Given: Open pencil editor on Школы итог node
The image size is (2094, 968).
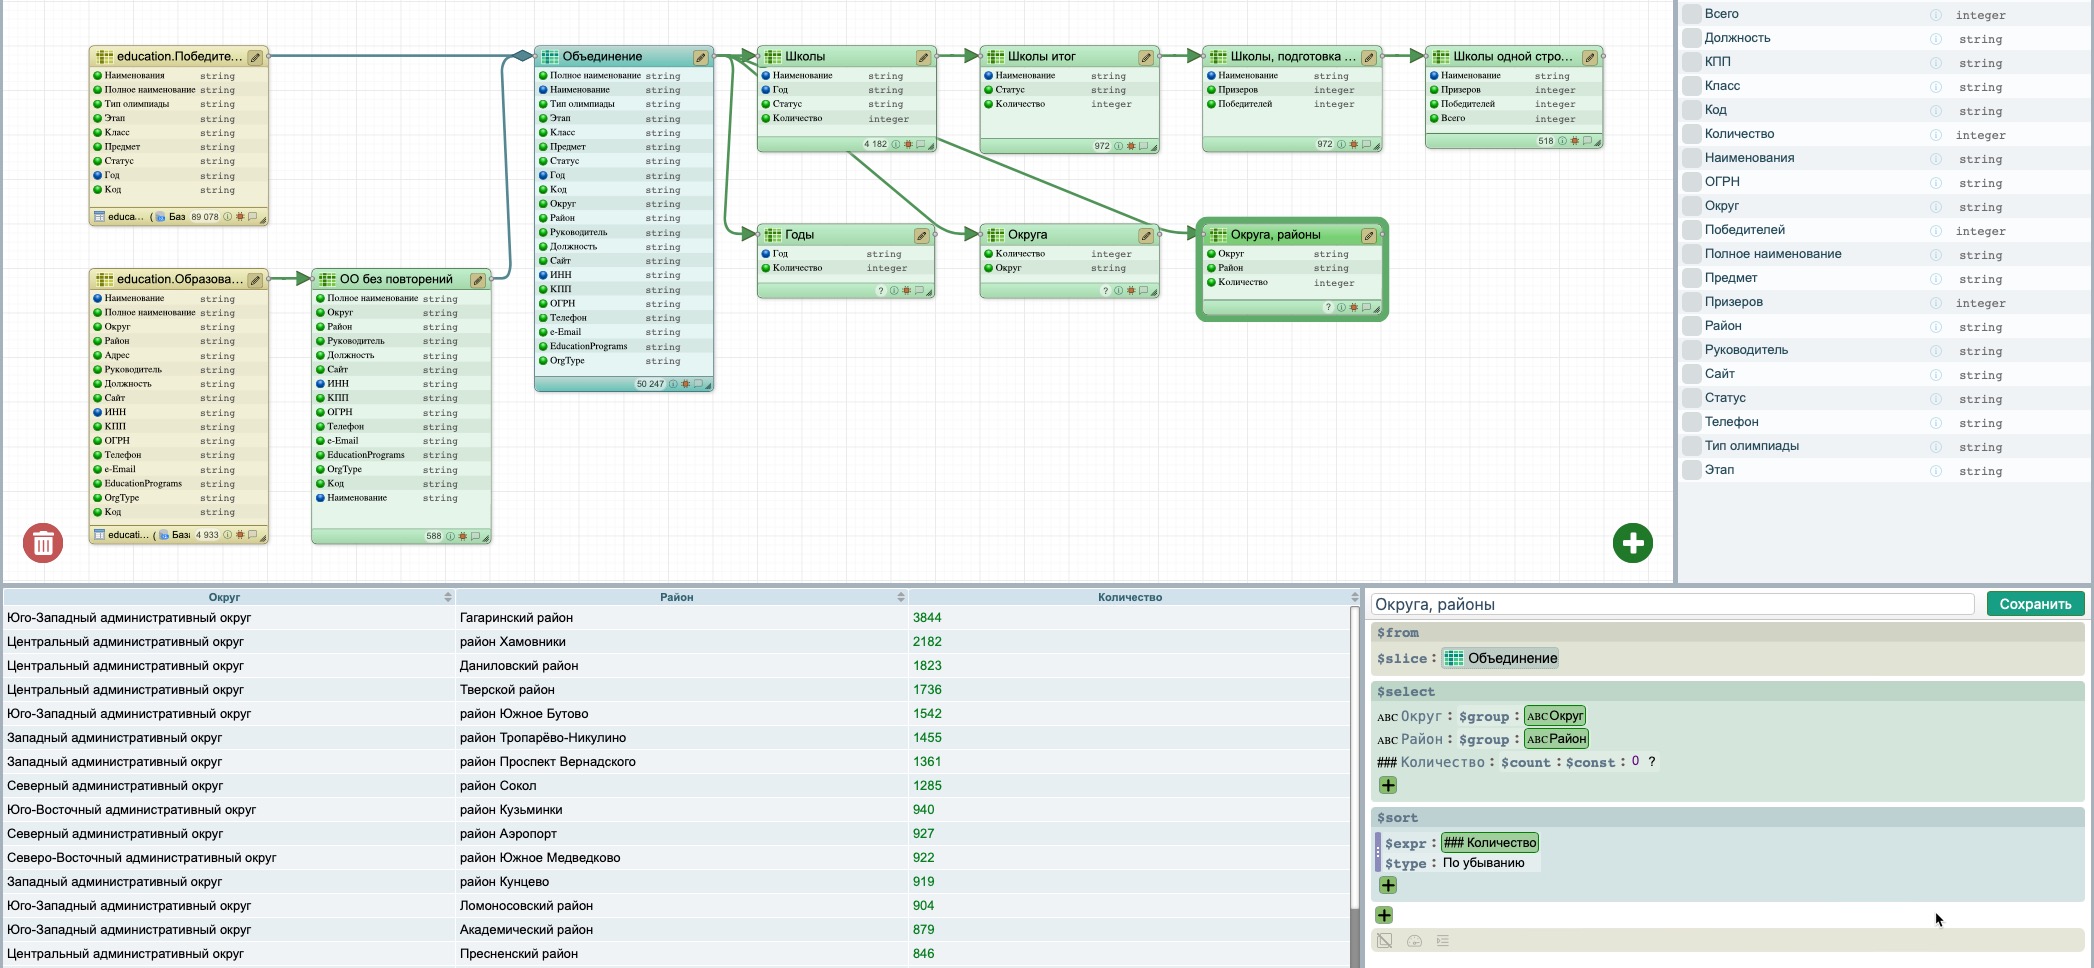Looking at the screenshot, I should [1146, 57].
